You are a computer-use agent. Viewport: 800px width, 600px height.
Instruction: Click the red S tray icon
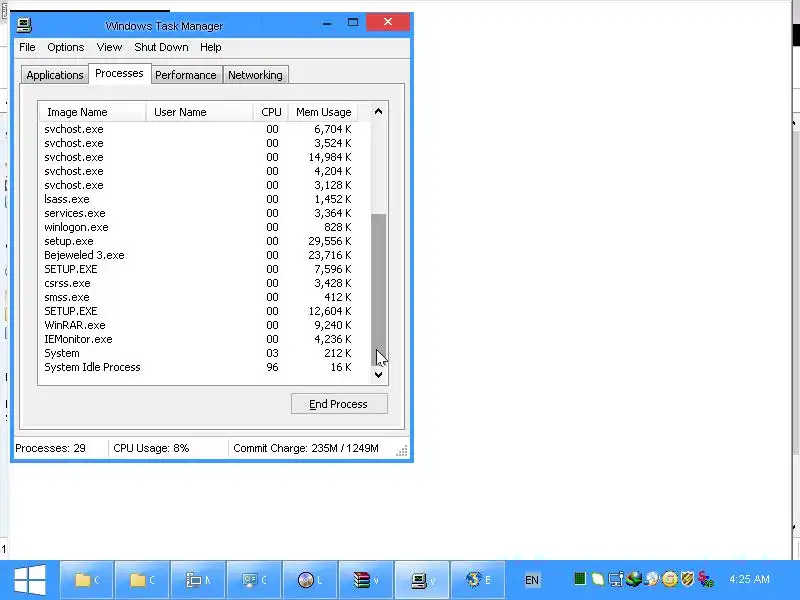pyautogui.click(x=706, y=579)
